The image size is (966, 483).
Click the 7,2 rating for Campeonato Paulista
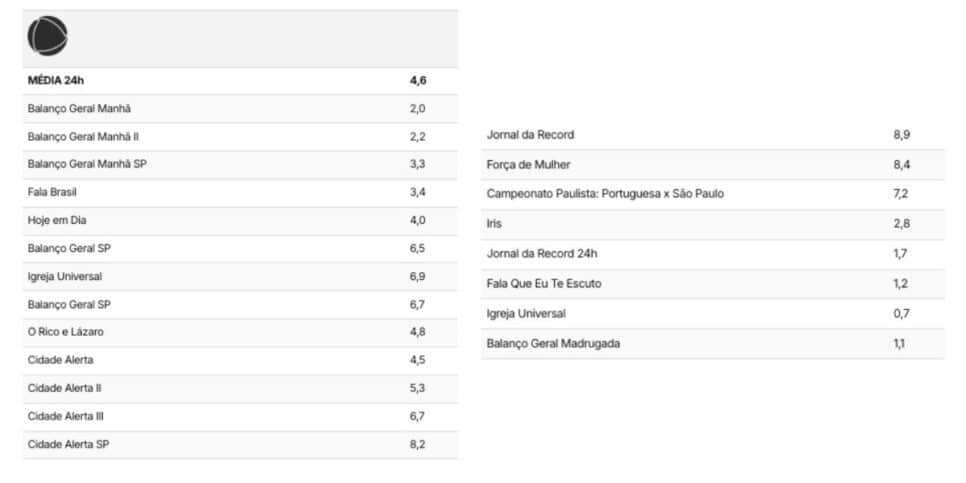tap(900, 194)
